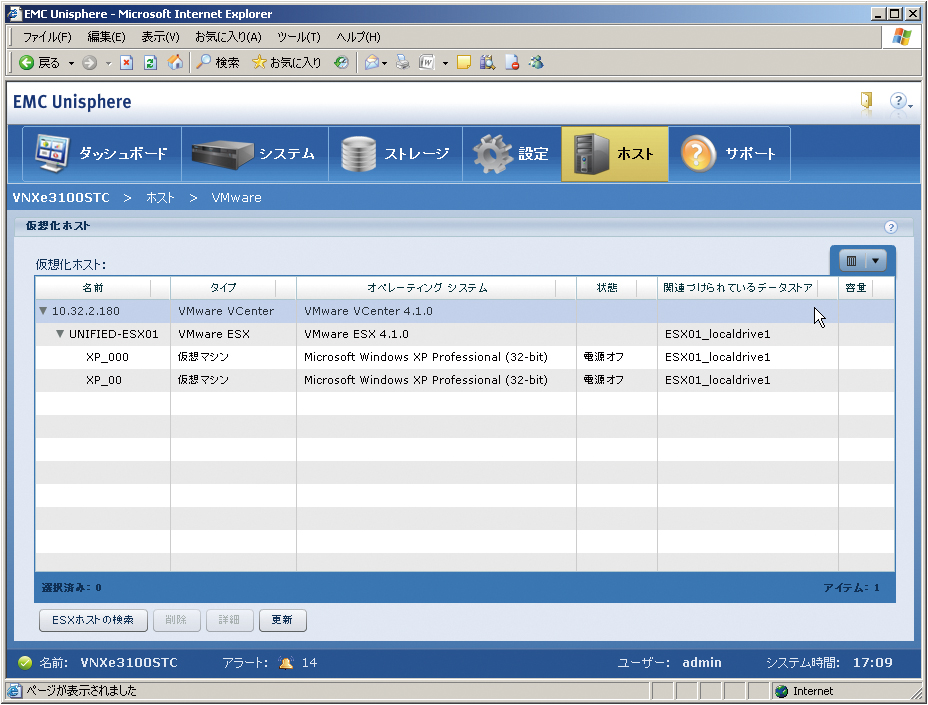928x705 pixels.
Task: Collapse the 10.32.2.180 tree node
Action: 43,311
